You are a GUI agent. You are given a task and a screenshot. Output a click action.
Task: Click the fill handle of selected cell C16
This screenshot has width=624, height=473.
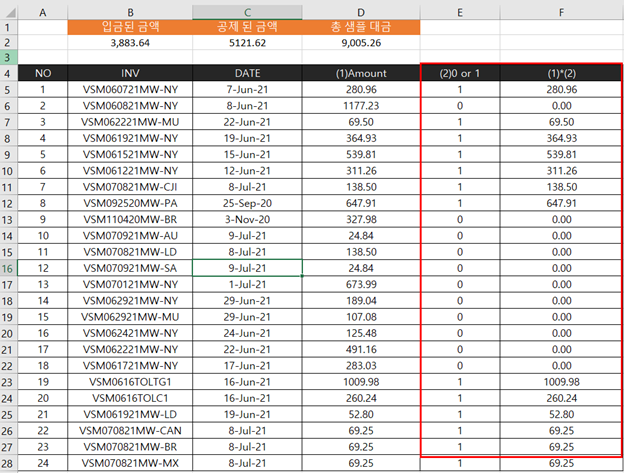coord(302,276)
